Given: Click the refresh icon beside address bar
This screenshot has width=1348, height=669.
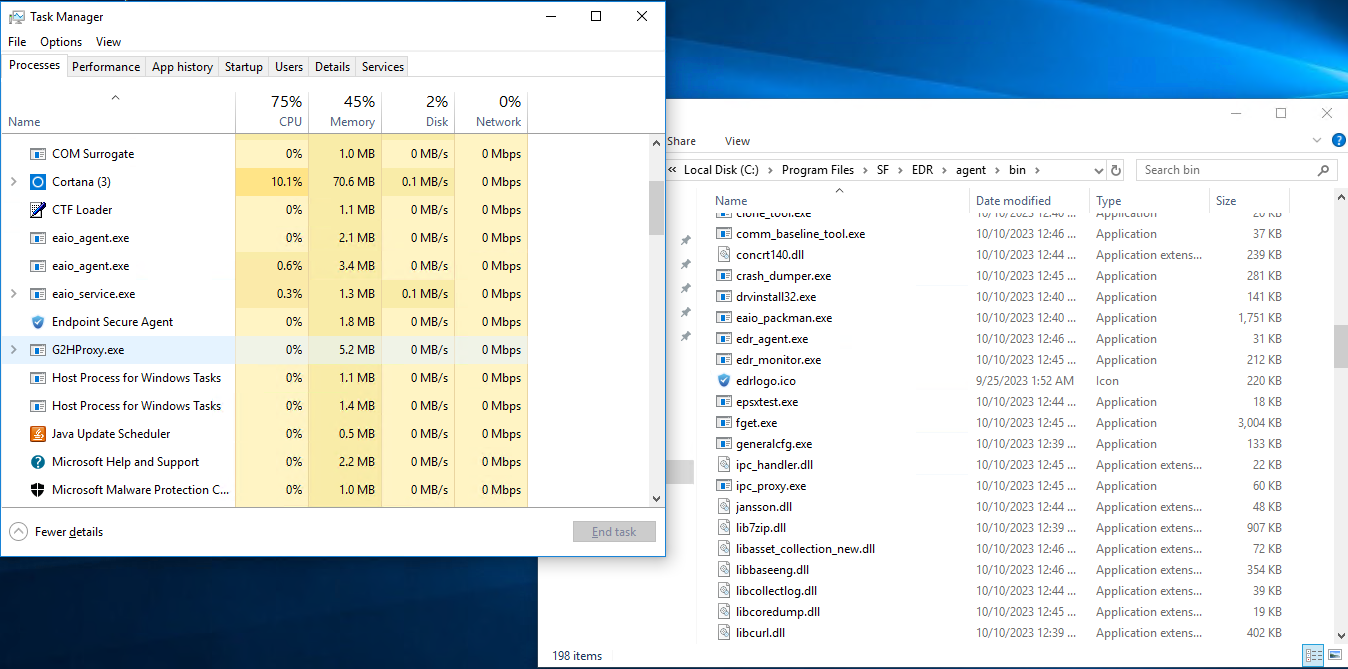Looking at the screenshot, I should click(1117, 170).
